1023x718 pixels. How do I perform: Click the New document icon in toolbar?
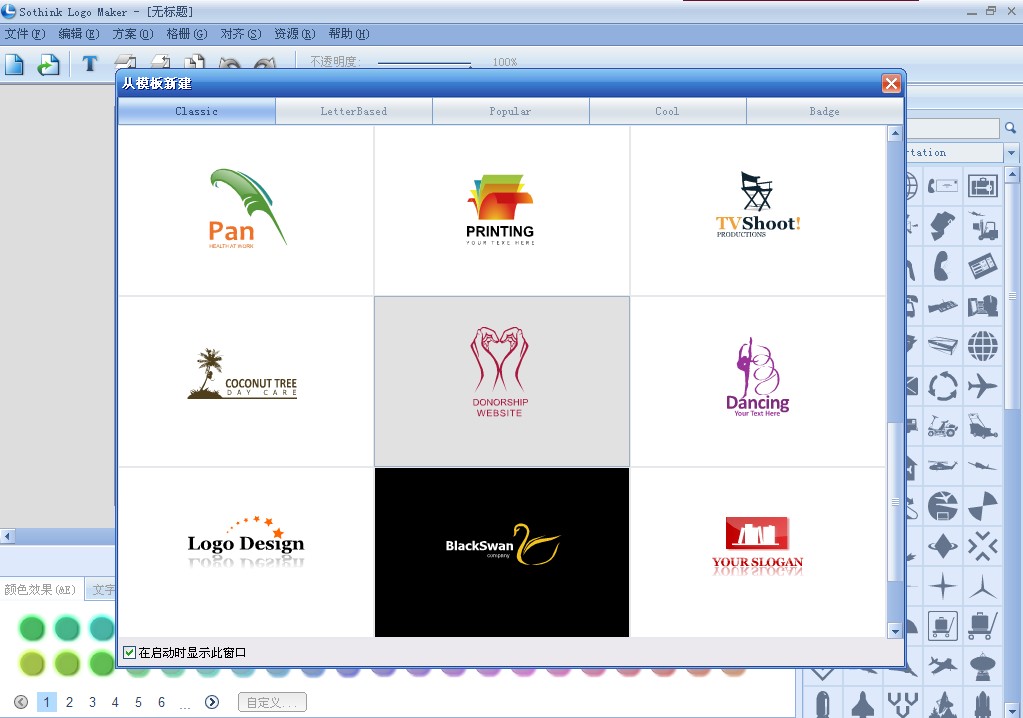point(14,64)
